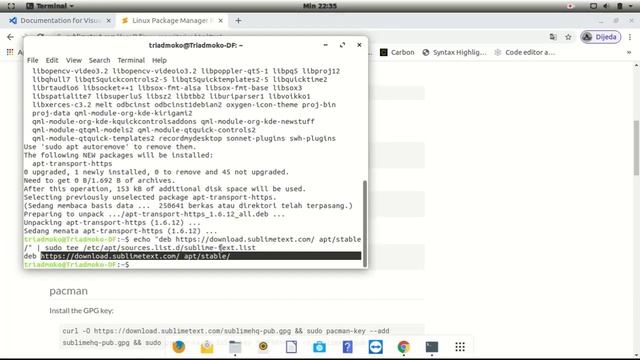Click 'Use sudo apt autoremove' line

110,147
